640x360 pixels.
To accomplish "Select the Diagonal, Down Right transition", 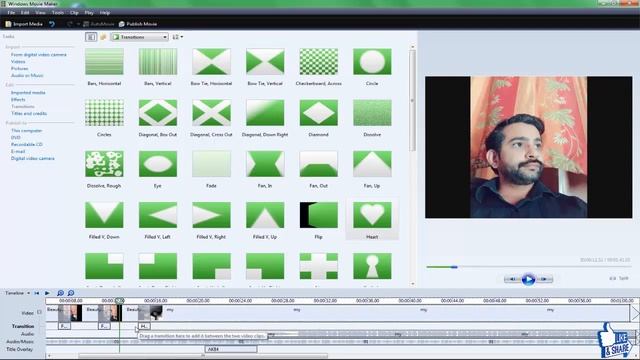I will [265, 113].
